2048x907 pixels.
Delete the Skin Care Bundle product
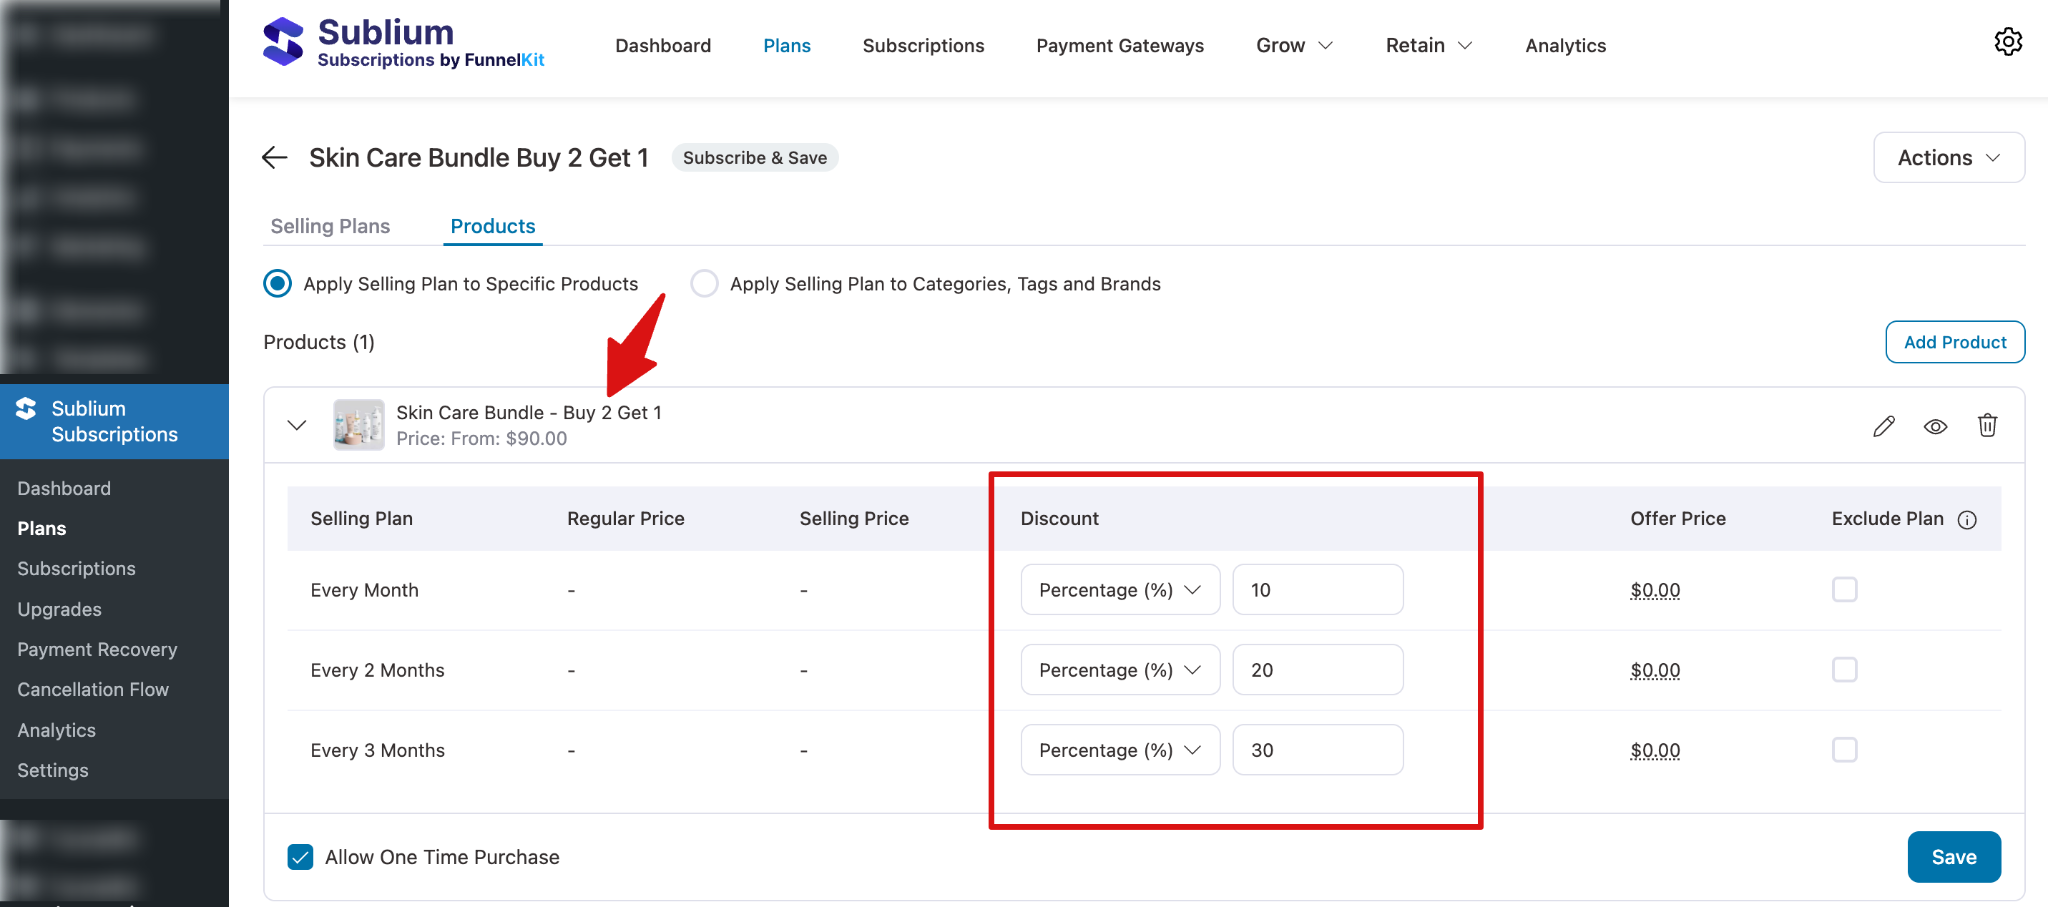pyautogui.click(x=1987, y=425)
